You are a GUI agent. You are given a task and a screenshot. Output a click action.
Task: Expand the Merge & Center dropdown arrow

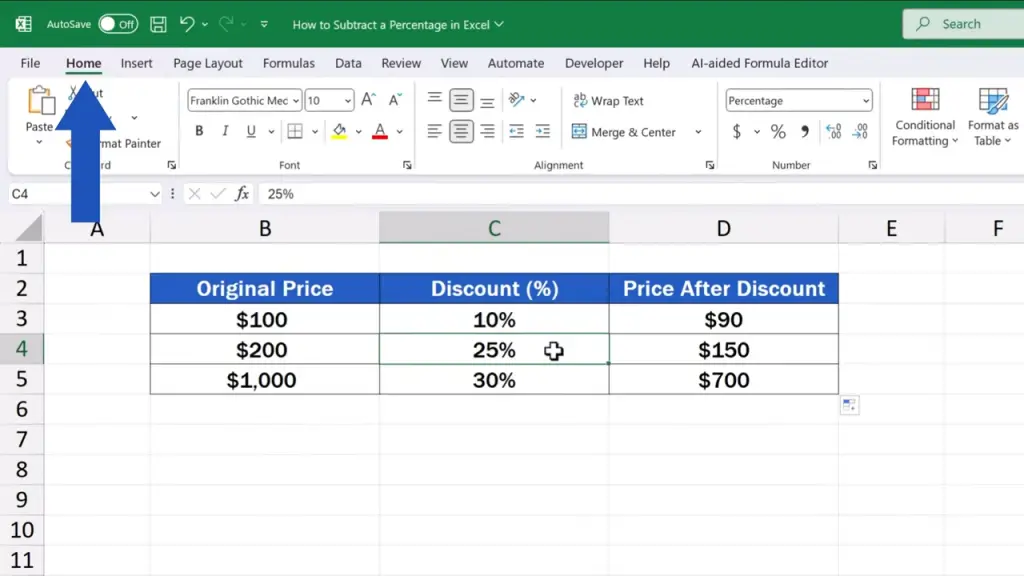click(x=698, y=132)
